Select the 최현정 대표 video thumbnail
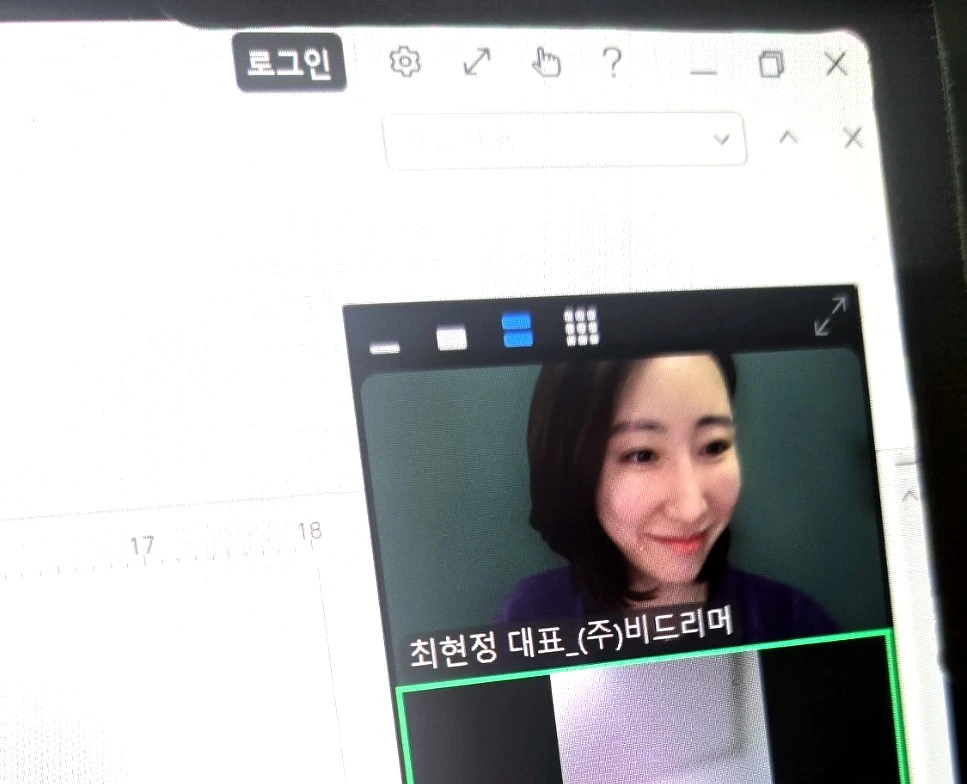The width and height of the screenshot is (967, 784). (x=625, y=506)
